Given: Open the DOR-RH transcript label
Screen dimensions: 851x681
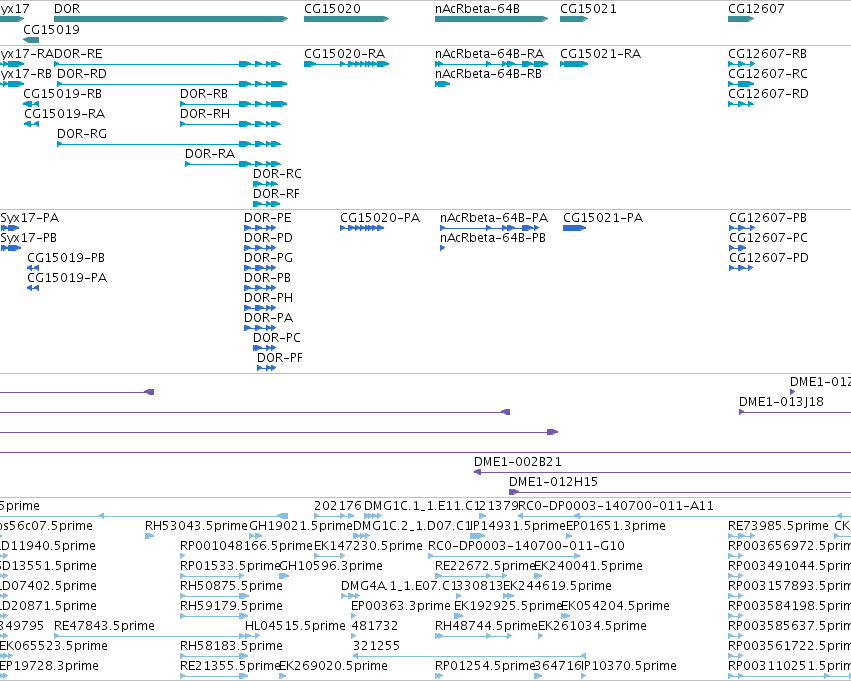Looking at the screenshot, I should click(x=205, y=114).
